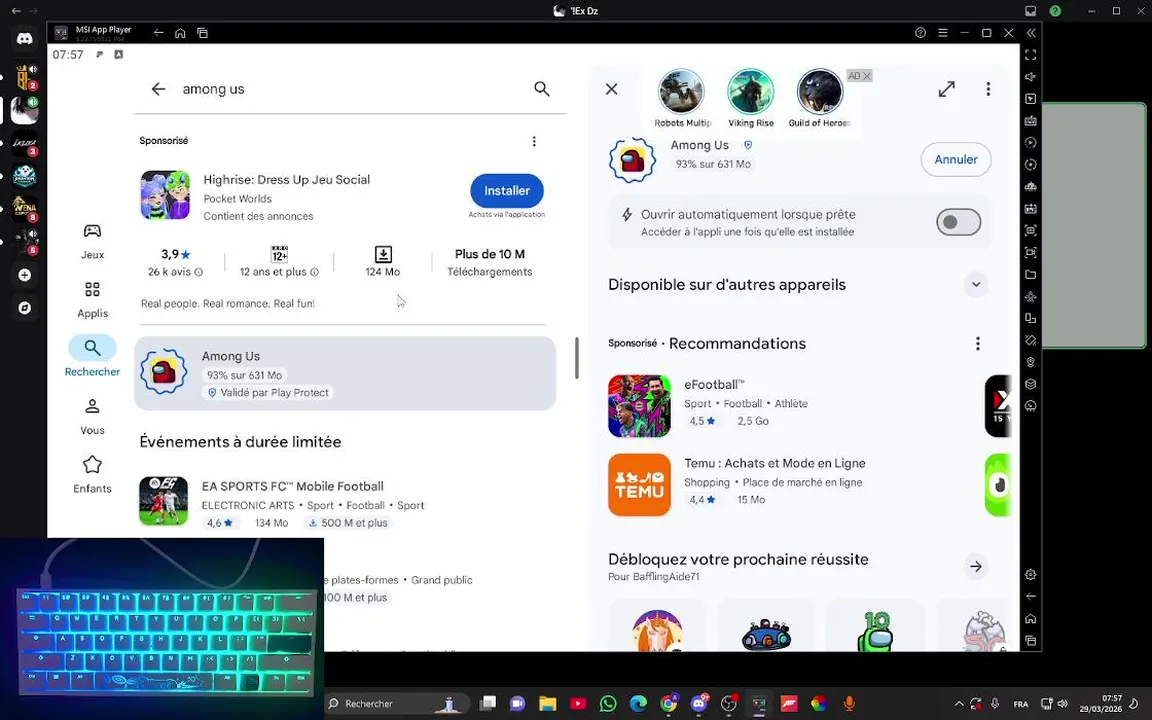Toggle the emulator fullscreen icon
1152x720 pixels.
(1031, 55)
